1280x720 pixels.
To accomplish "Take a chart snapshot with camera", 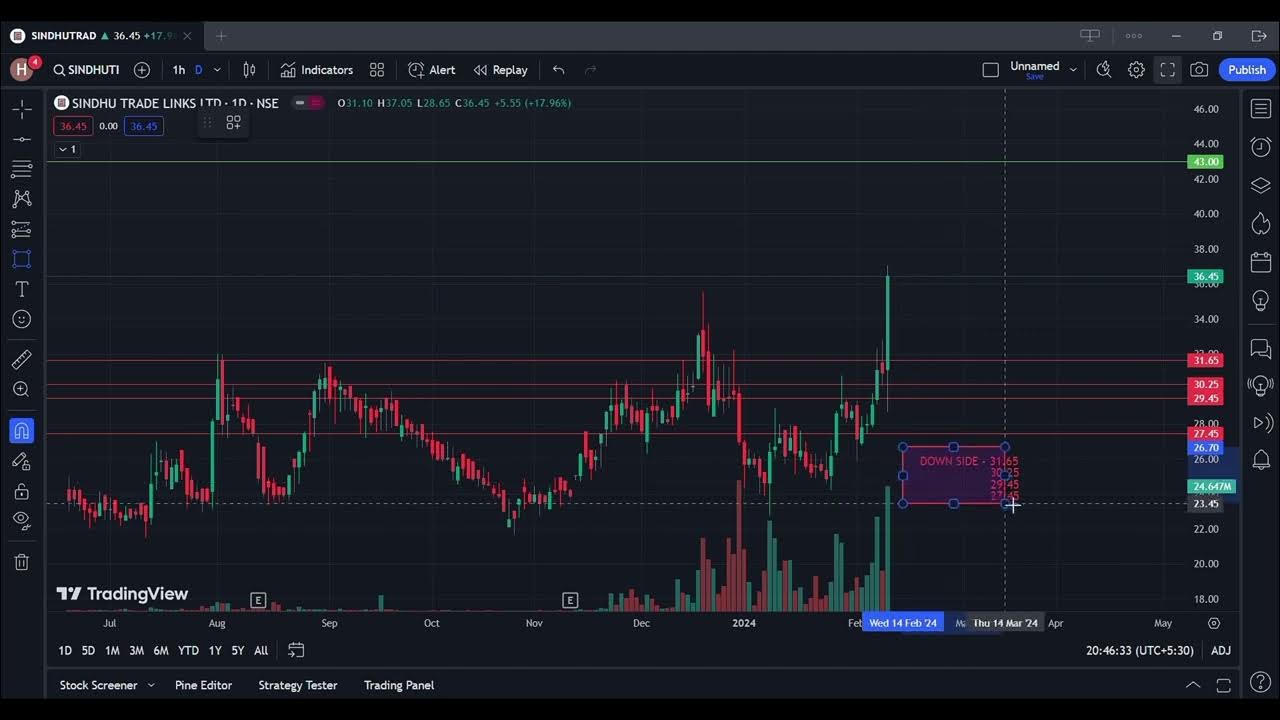I will click(x=1199, y=70).
